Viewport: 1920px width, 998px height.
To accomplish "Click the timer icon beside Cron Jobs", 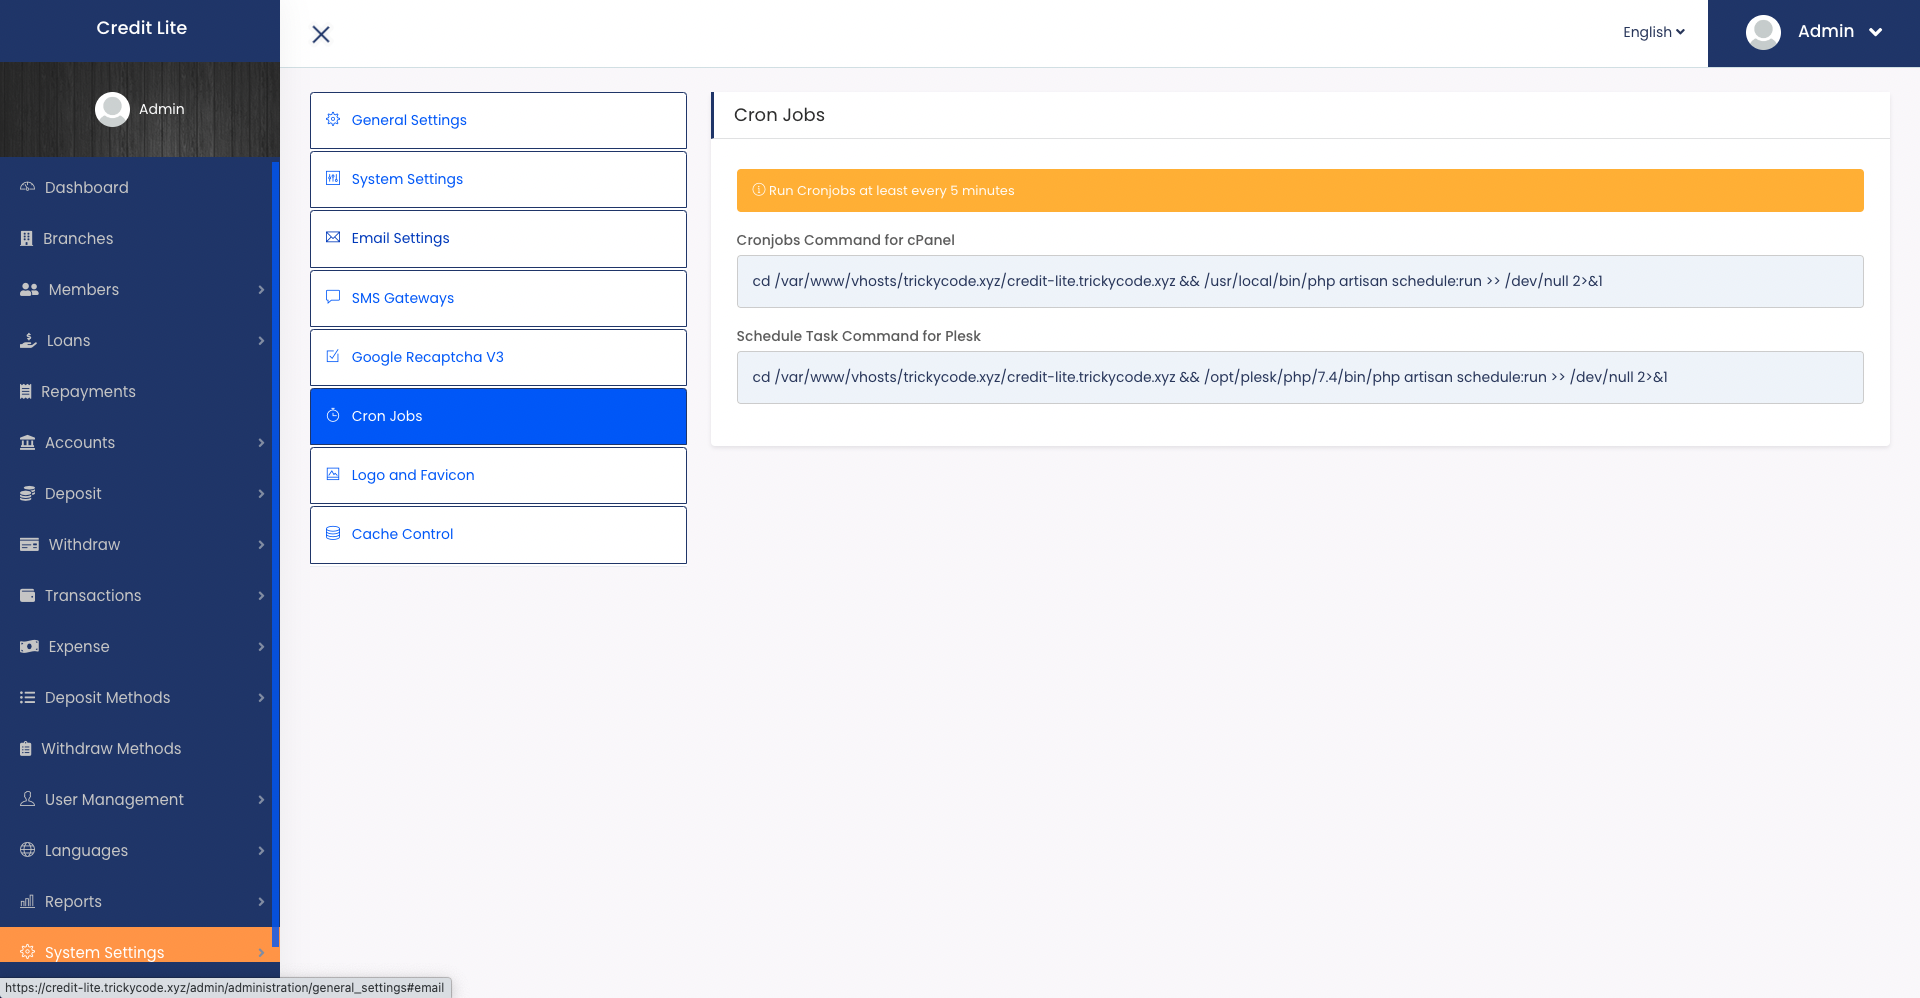I will pos(333,415).
